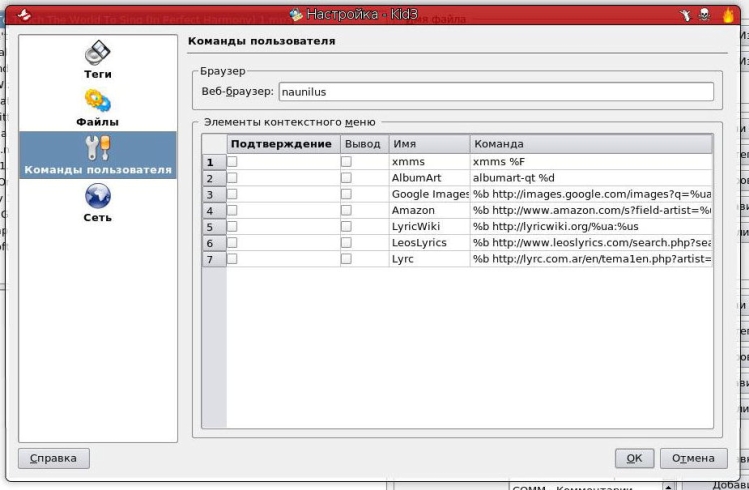Click the Kid3 app icon in the title bar
Viewport: 749px width, 490px height.
[296, 14]
